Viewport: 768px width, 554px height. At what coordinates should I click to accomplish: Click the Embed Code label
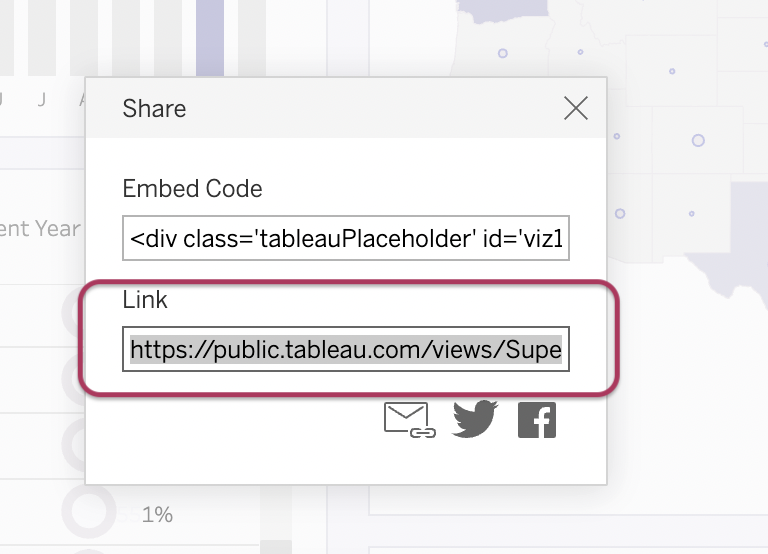pyautogui.click(x=192, y=189)
